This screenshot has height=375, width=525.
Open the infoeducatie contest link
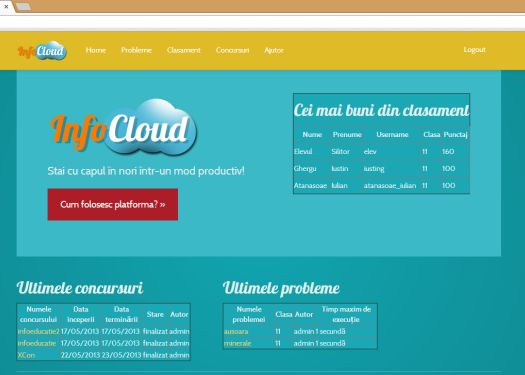point(37,343)
